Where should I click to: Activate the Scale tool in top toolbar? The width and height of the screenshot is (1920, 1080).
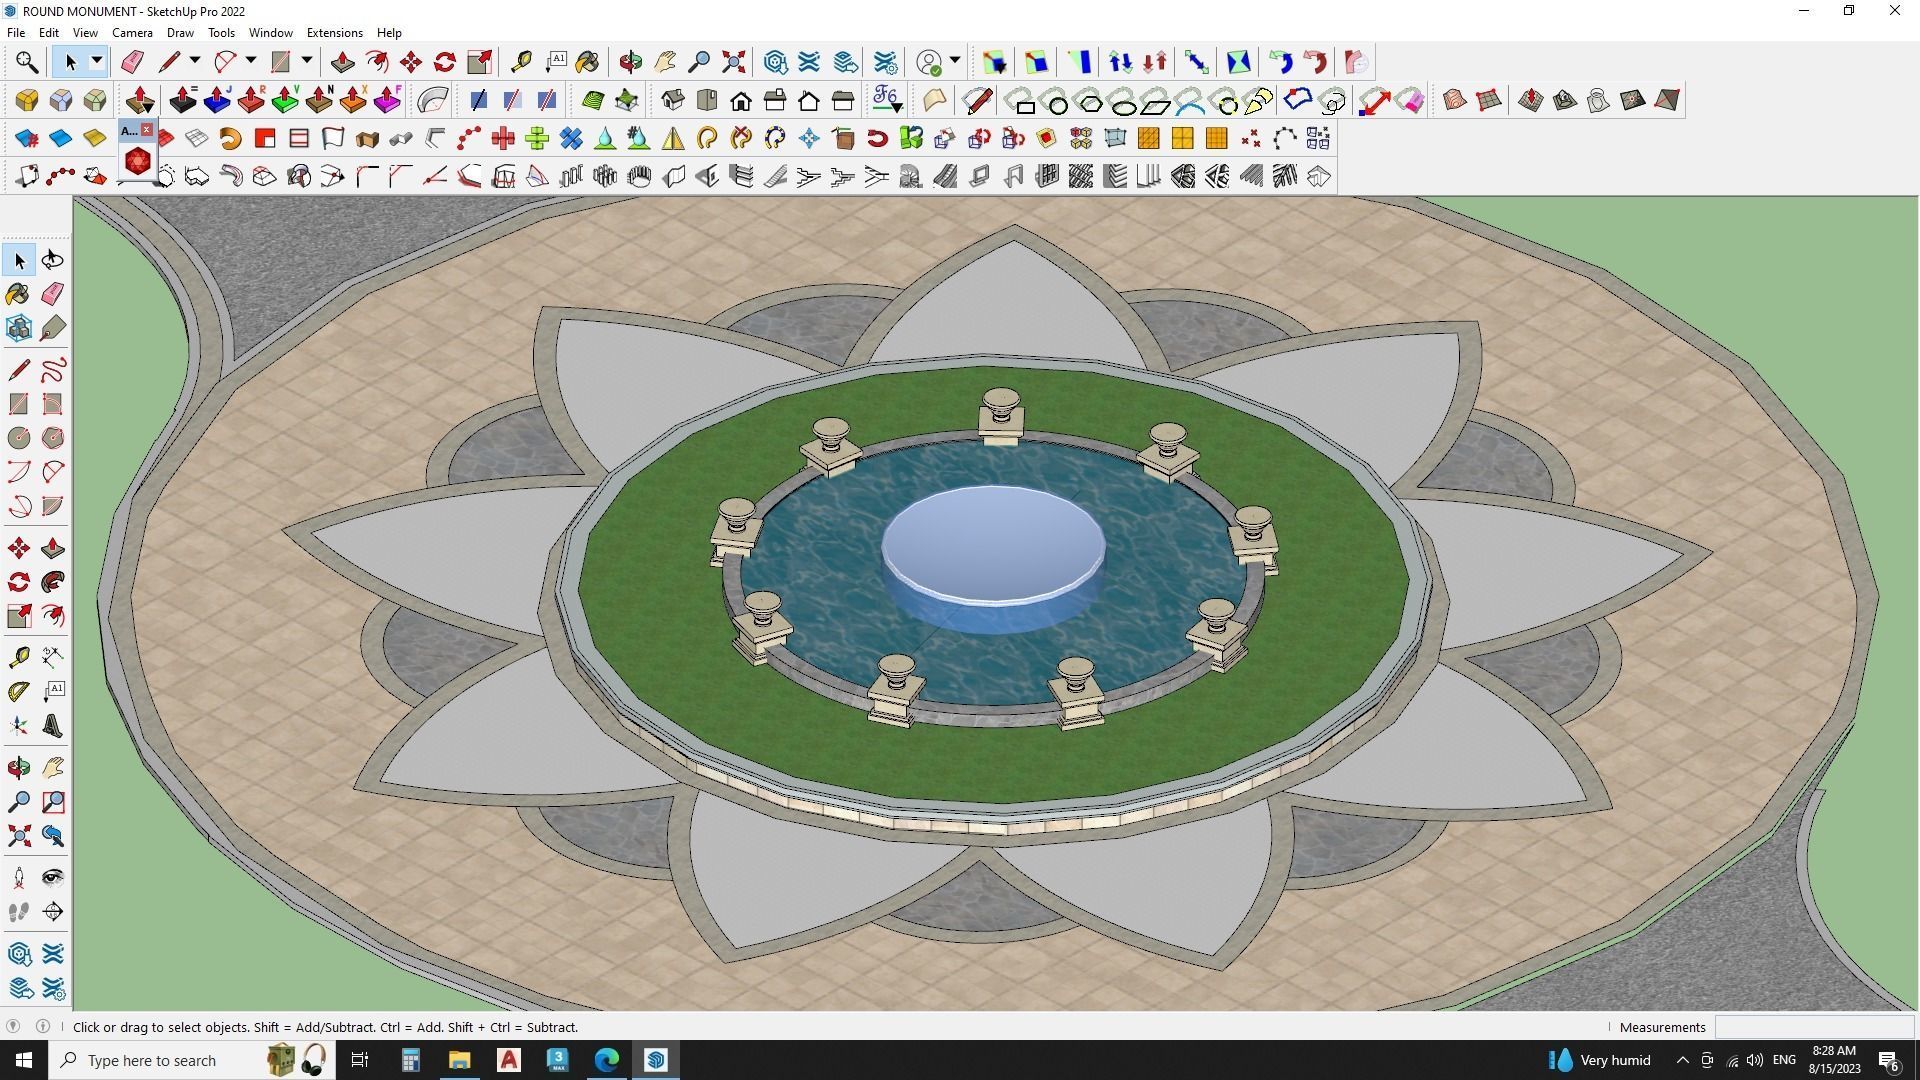click(480, 62)
